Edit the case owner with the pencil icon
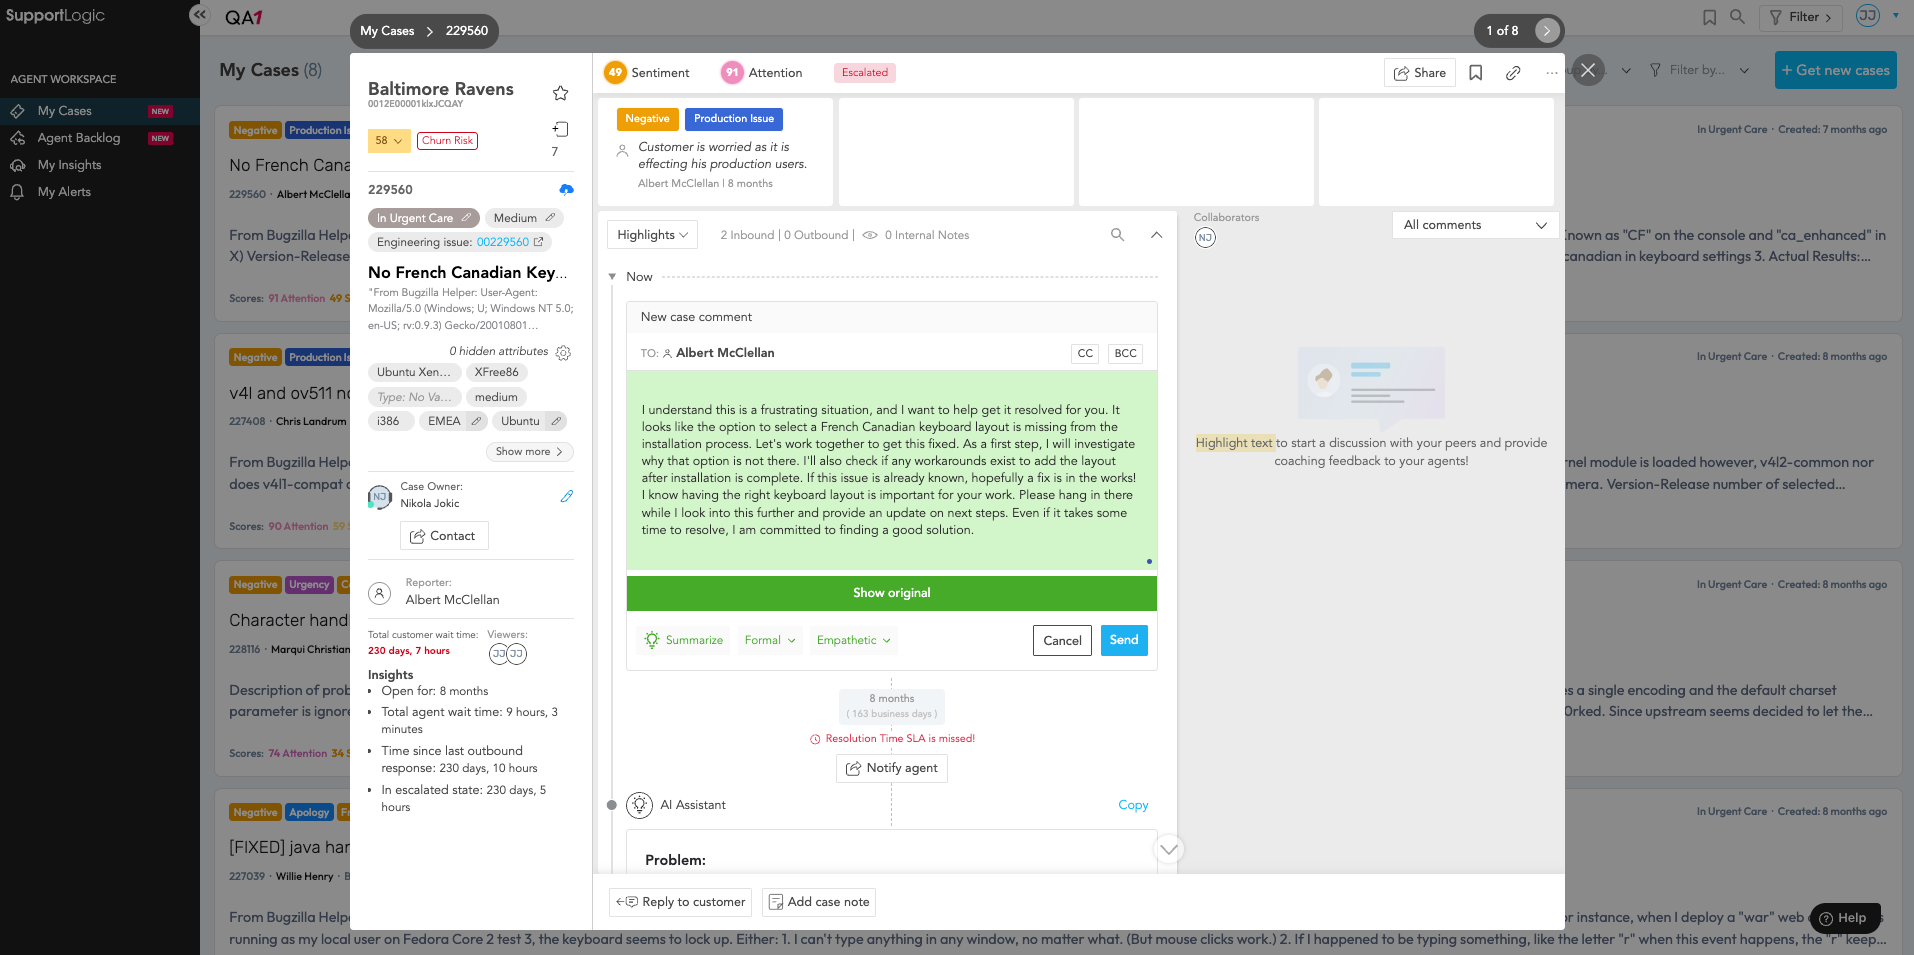 [x=567, y=496]
